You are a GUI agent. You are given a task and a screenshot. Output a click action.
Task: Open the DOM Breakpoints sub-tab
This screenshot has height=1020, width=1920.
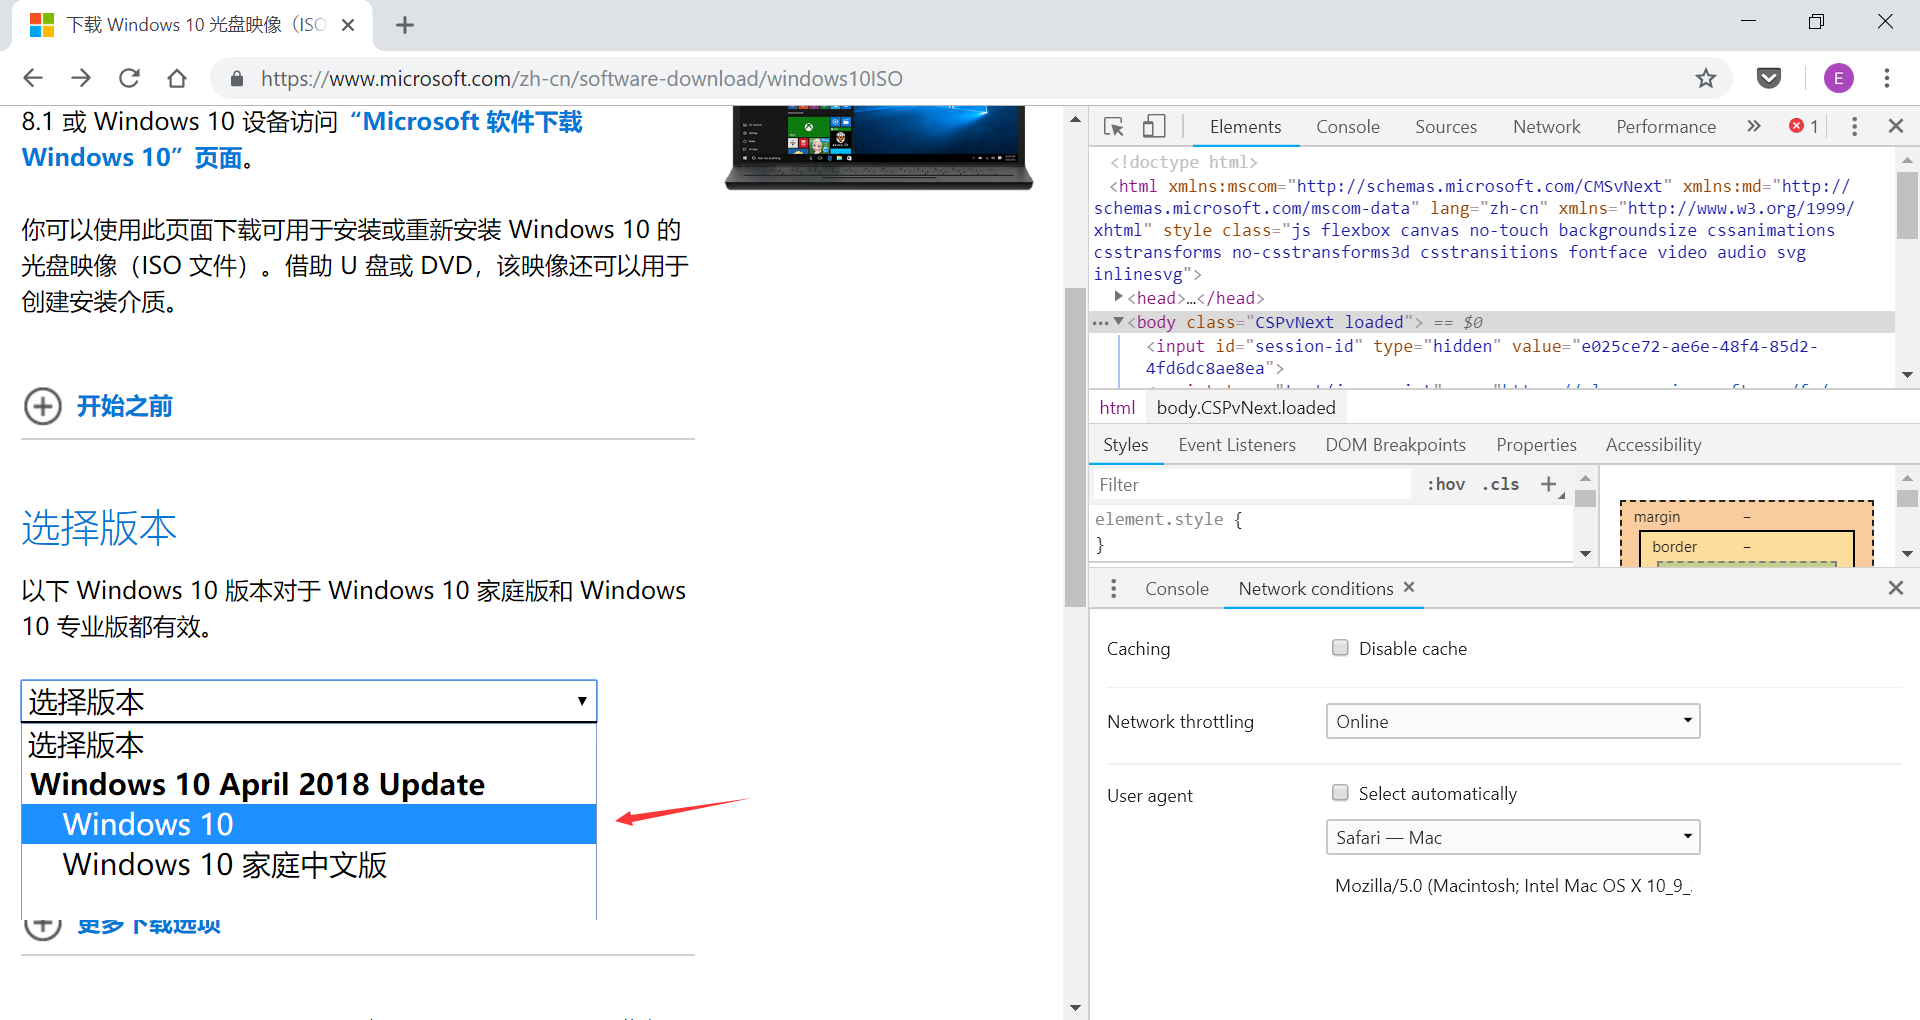point(1395,445)
